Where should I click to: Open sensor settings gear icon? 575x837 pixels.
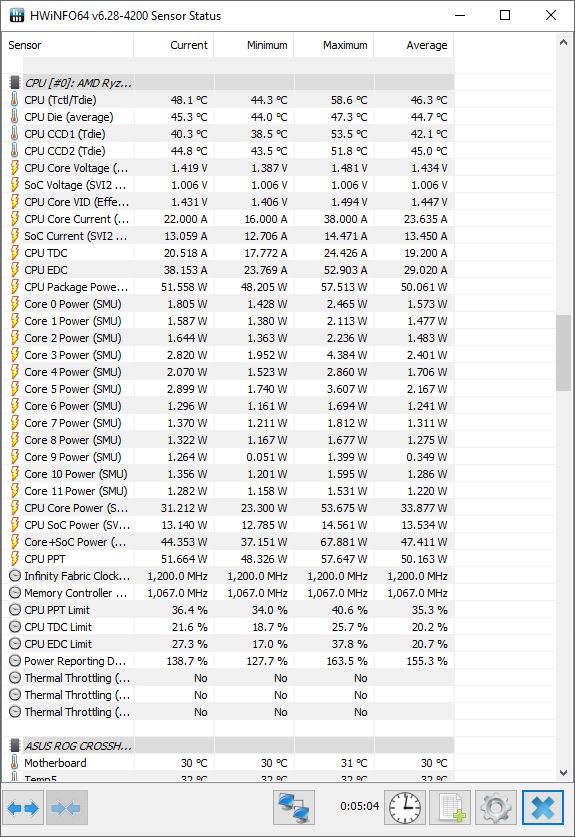(496, 808)
